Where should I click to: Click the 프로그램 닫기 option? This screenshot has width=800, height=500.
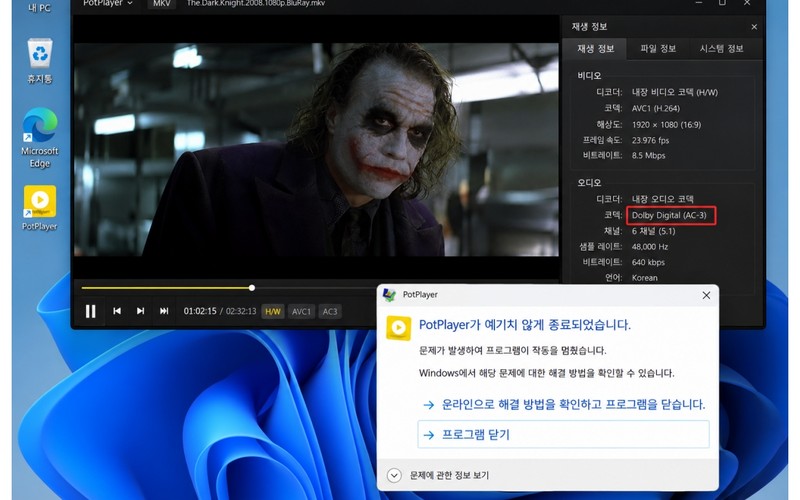[563, 435]
